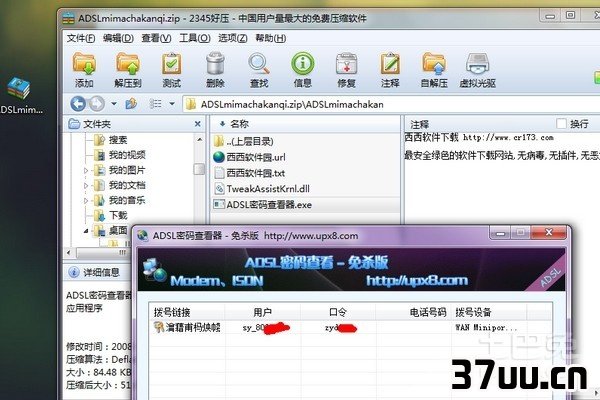Image resolution: width=600 pixels, height=400 pixels.
Task: Click the folder tree horizontal scroll left arrow
Action: [68, 252]
